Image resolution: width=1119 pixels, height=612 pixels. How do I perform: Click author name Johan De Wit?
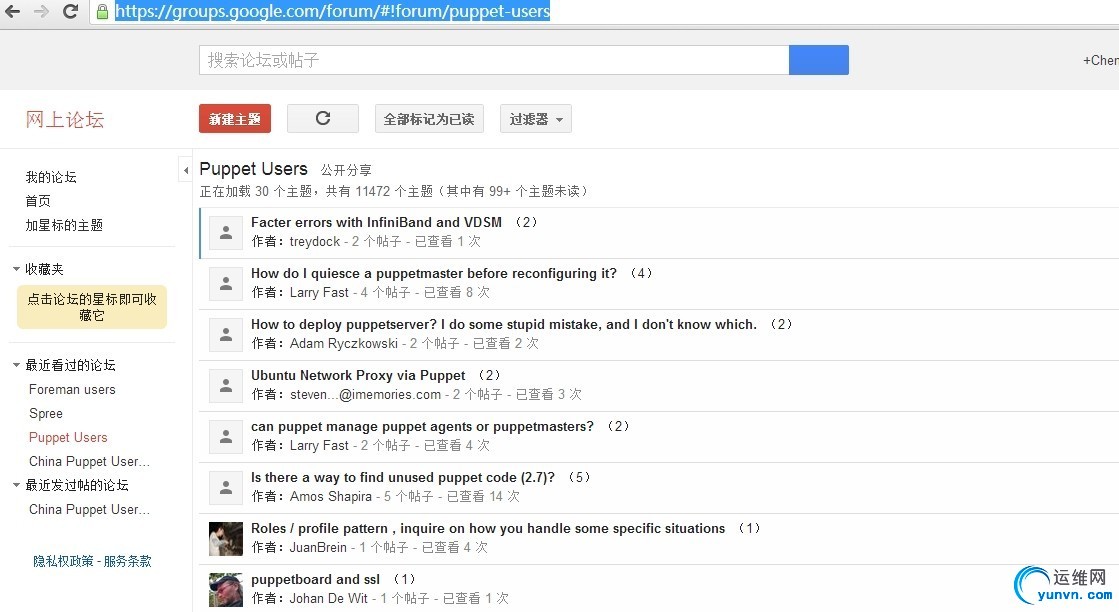click(x=329, y=598)
